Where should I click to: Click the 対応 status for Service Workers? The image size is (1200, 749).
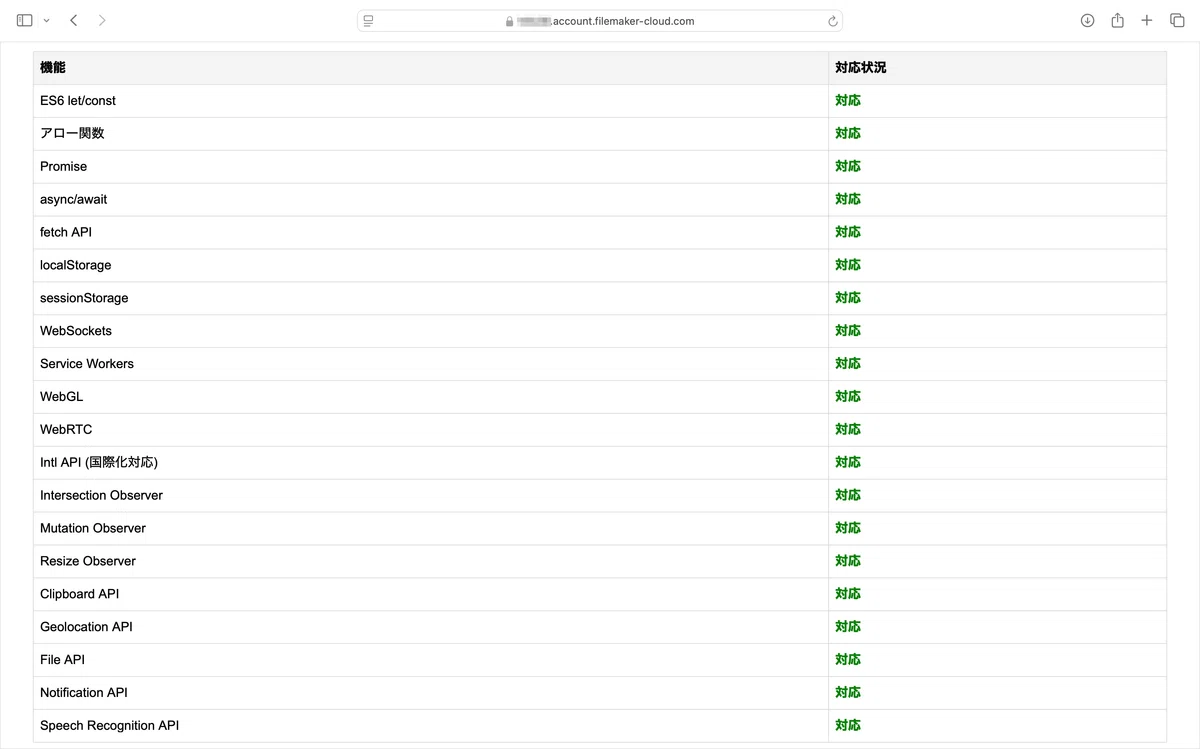848,364
